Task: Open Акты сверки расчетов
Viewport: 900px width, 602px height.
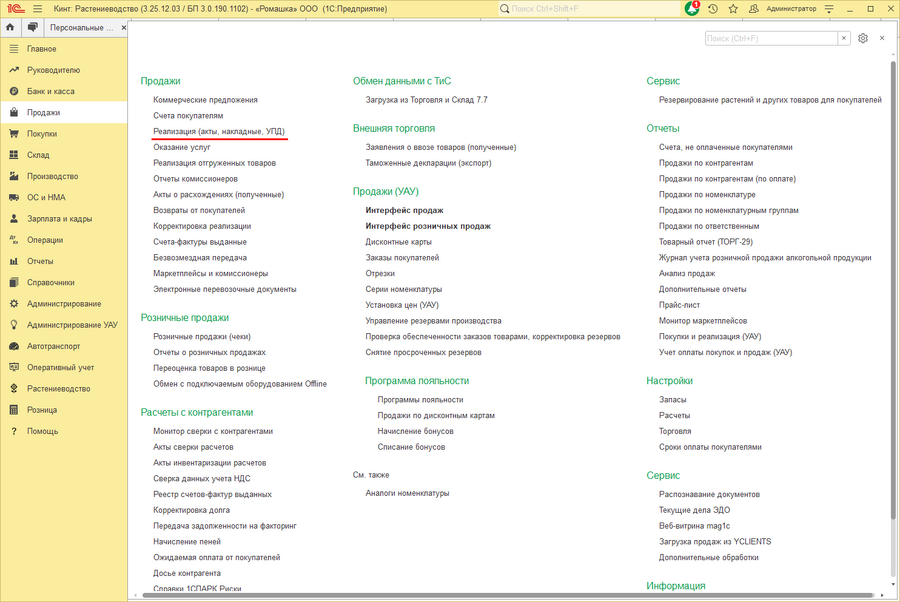Action: [x=193, y=447]
